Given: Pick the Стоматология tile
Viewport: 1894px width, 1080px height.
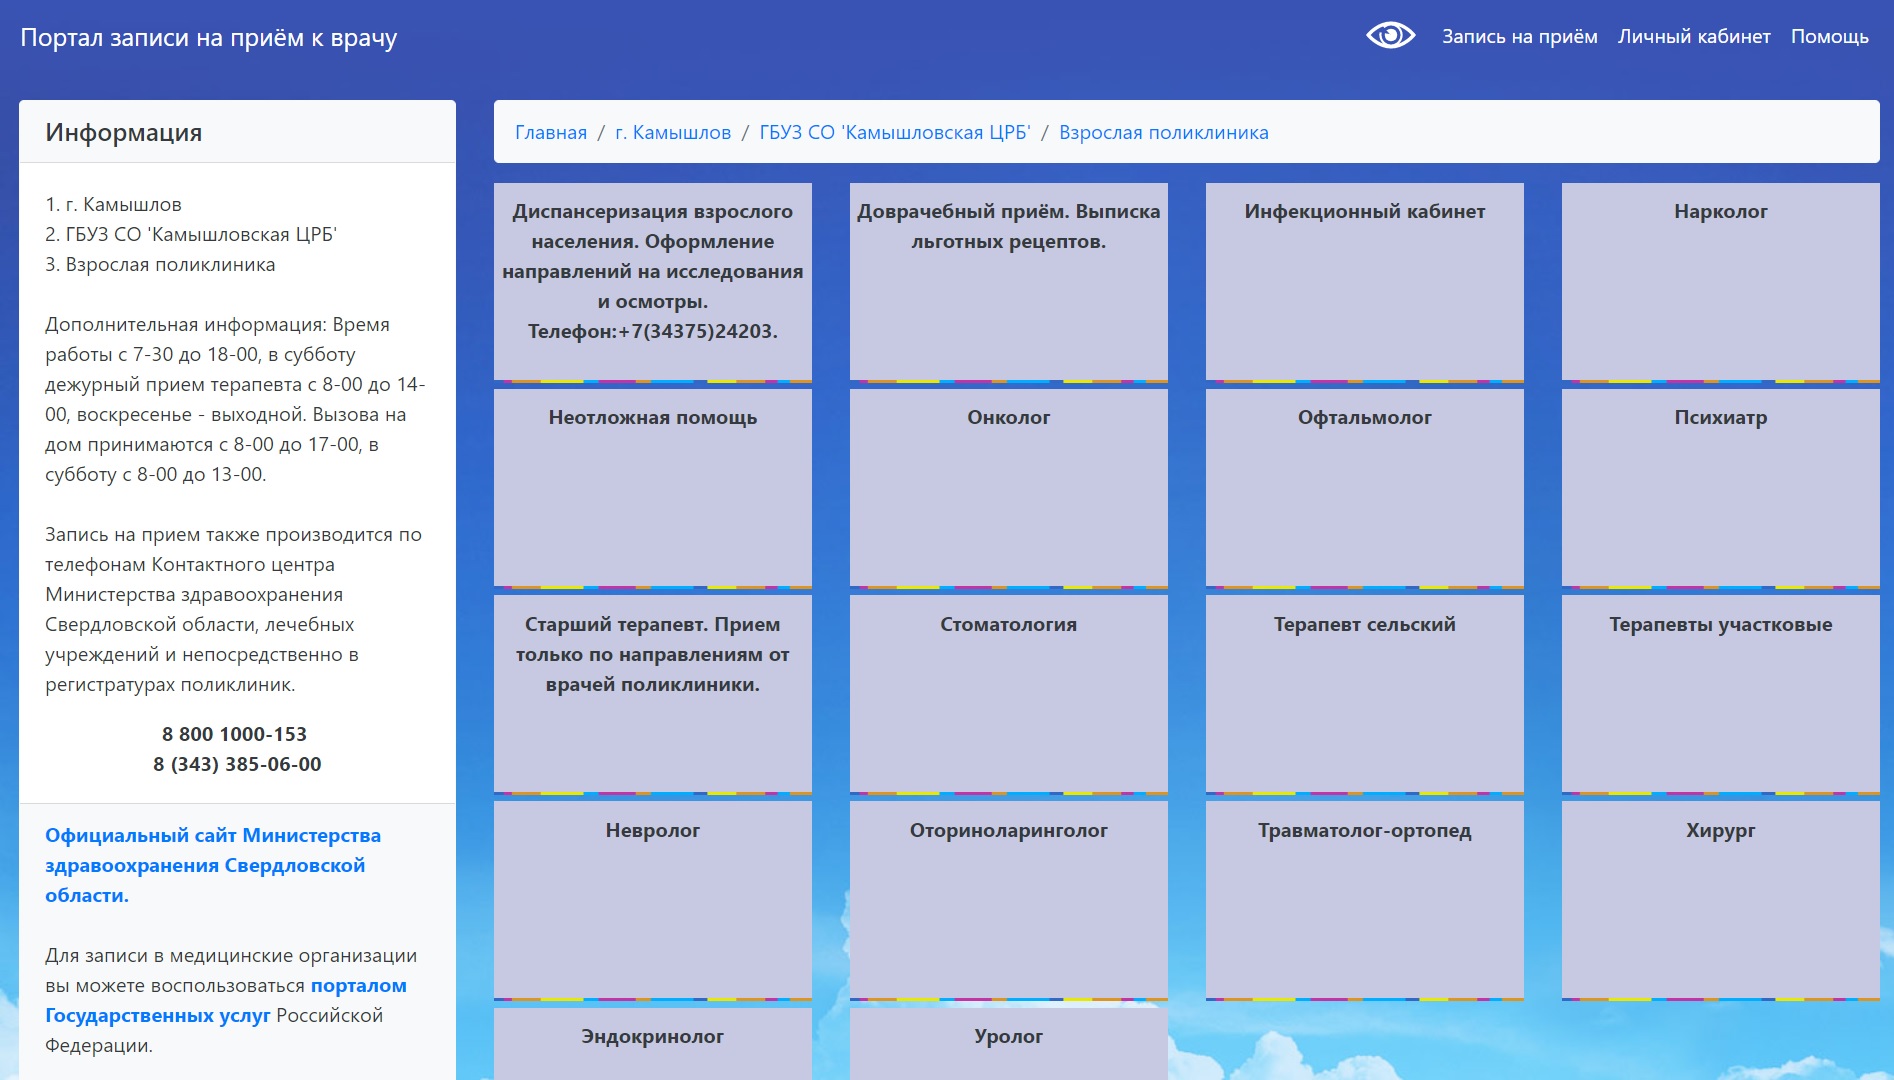Looking at the screenshot, I should click(x=1008, y=692).
